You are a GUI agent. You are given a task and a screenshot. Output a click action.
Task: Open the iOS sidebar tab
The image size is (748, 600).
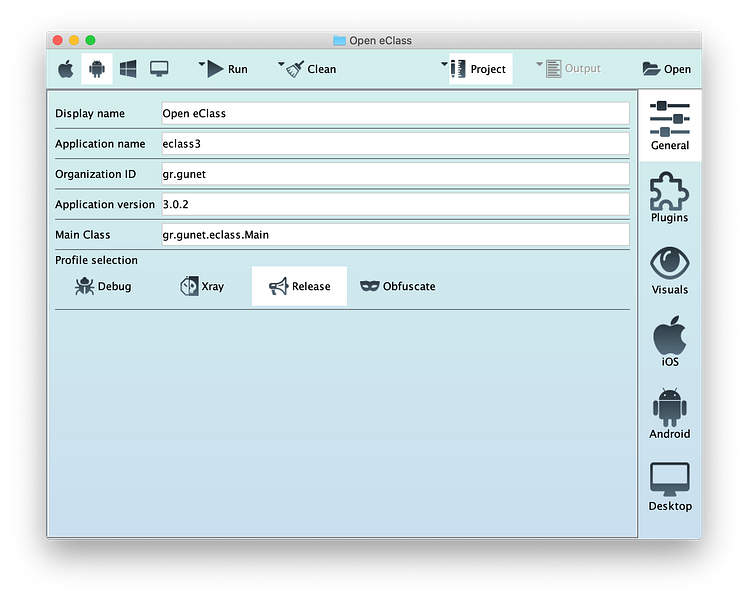tap(670, 341)
